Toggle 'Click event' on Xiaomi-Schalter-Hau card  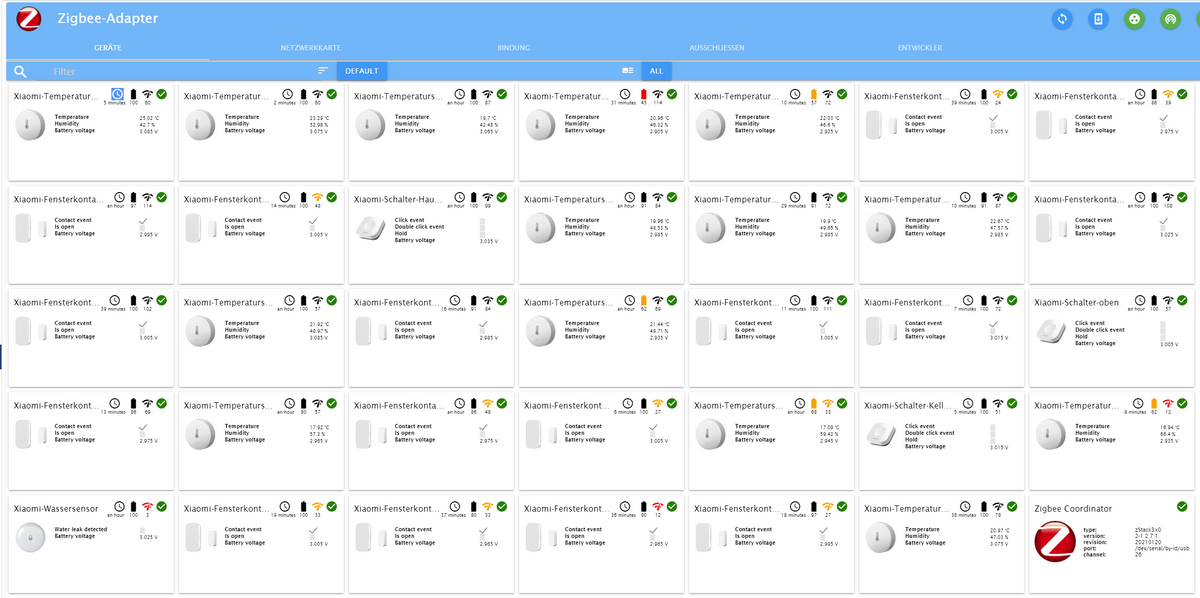(482, 220)
